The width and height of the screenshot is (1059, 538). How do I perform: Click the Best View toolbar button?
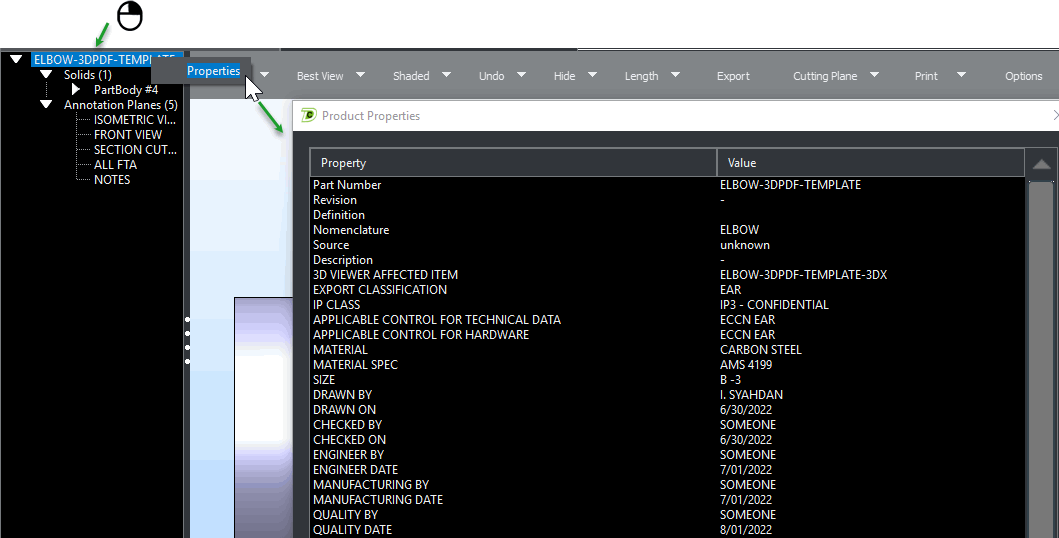click(320, 76)
